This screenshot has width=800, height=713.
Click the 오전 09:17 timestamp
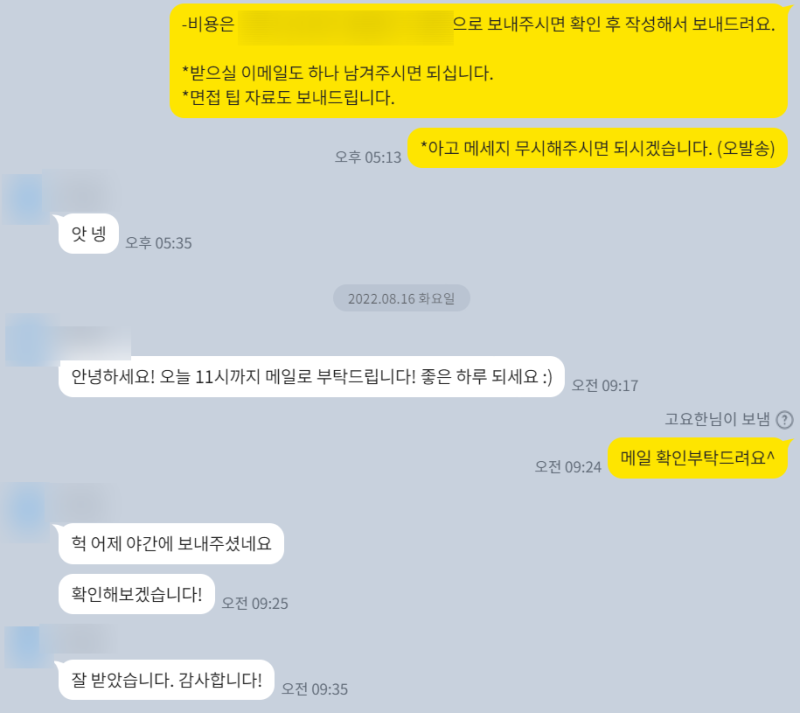coord(605,385)
